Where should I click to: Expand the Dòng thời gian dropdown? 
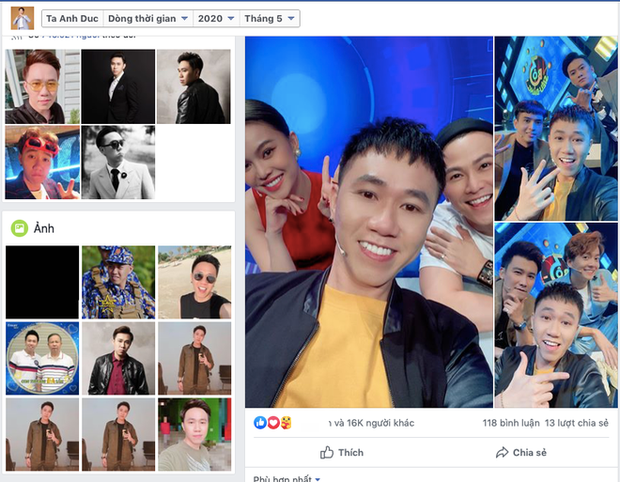[x=148, y=18]
